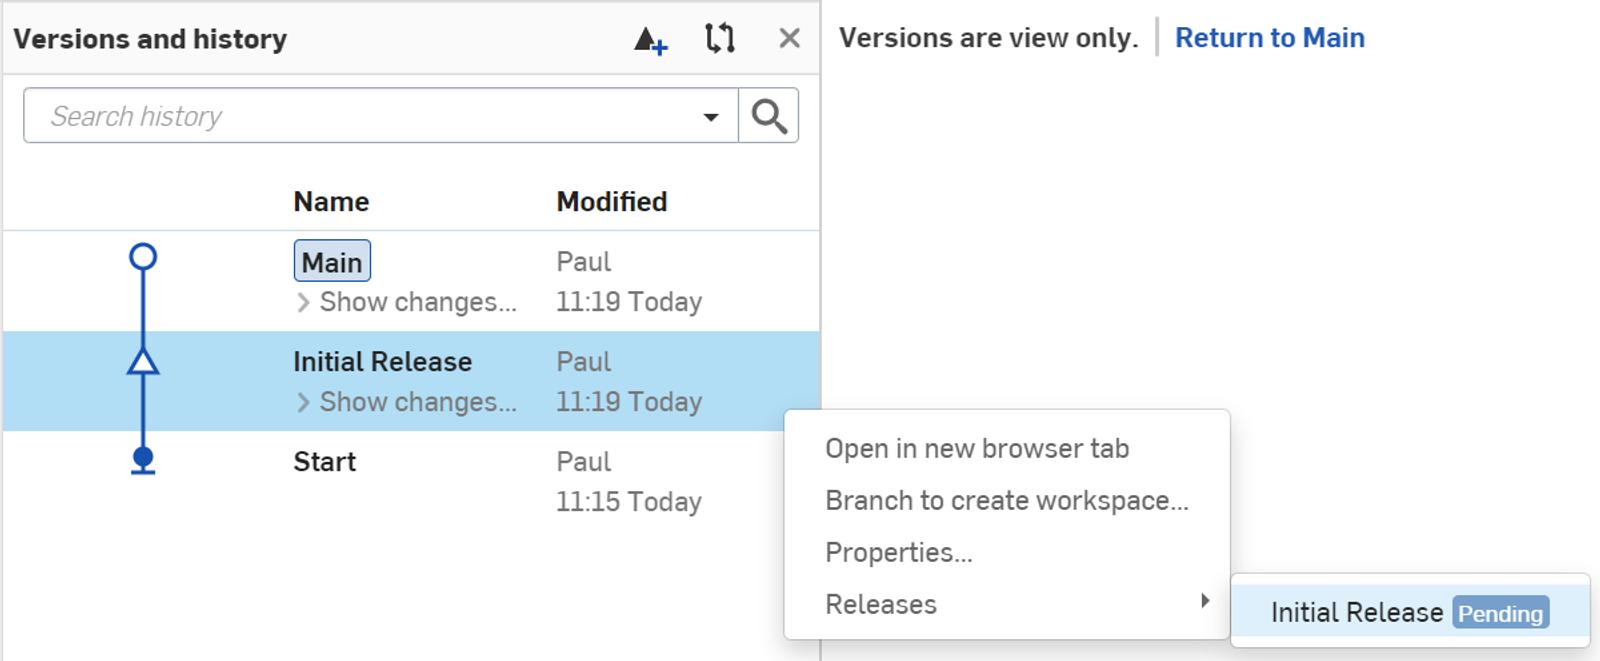Click the magnifying glass search button
The width and height of the screenshot is (1600, 661).
point(768,116)
